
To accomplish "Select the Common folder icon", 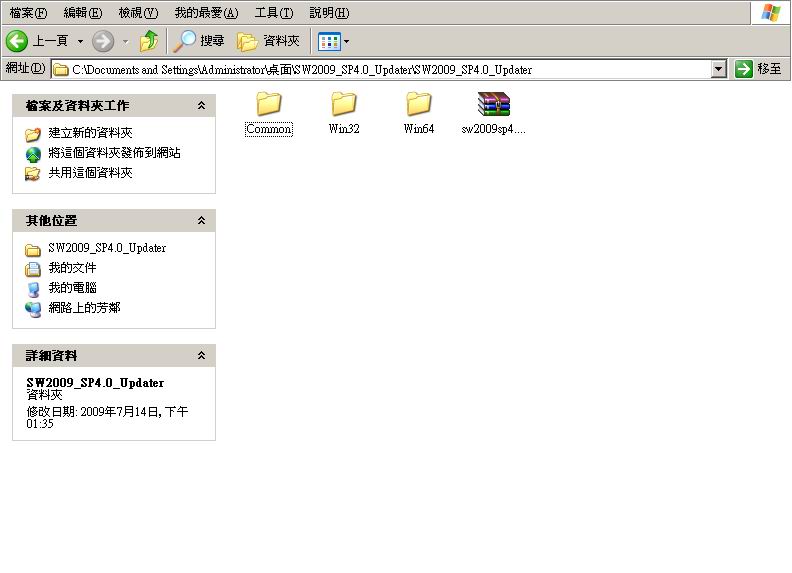I will 269,104.
